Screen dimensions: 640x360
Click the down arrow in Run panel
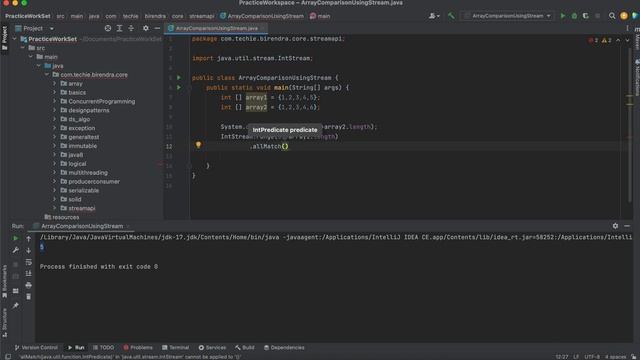pos(29,250)
